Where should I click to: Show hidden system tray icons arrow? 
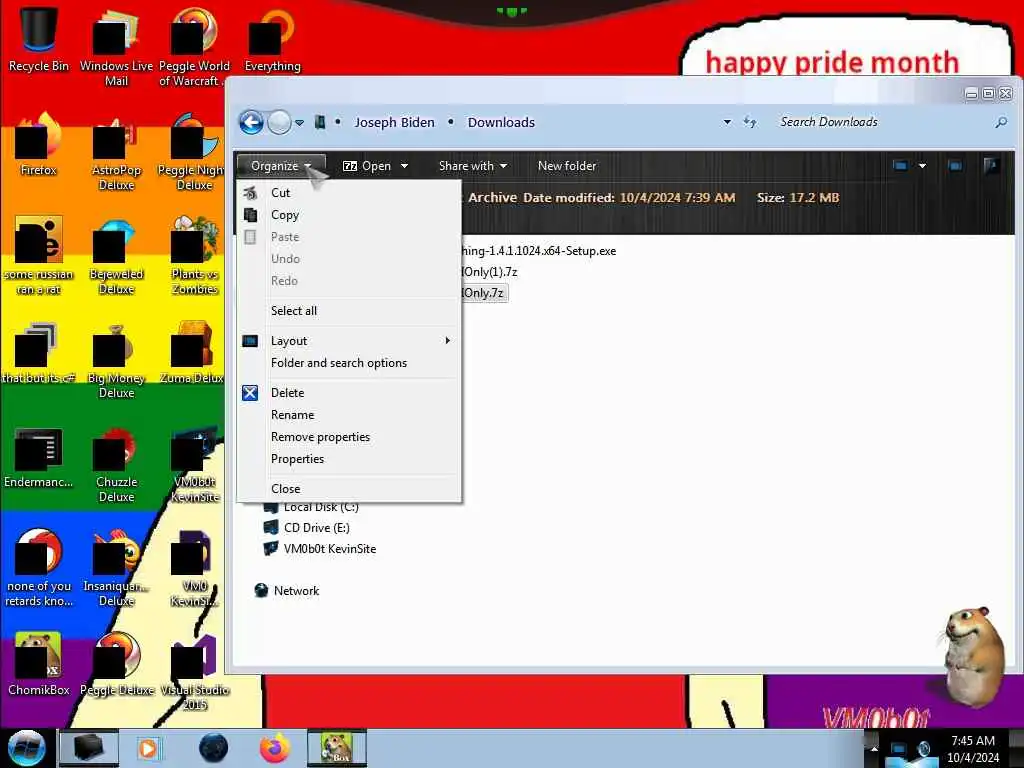coord(874,748)
